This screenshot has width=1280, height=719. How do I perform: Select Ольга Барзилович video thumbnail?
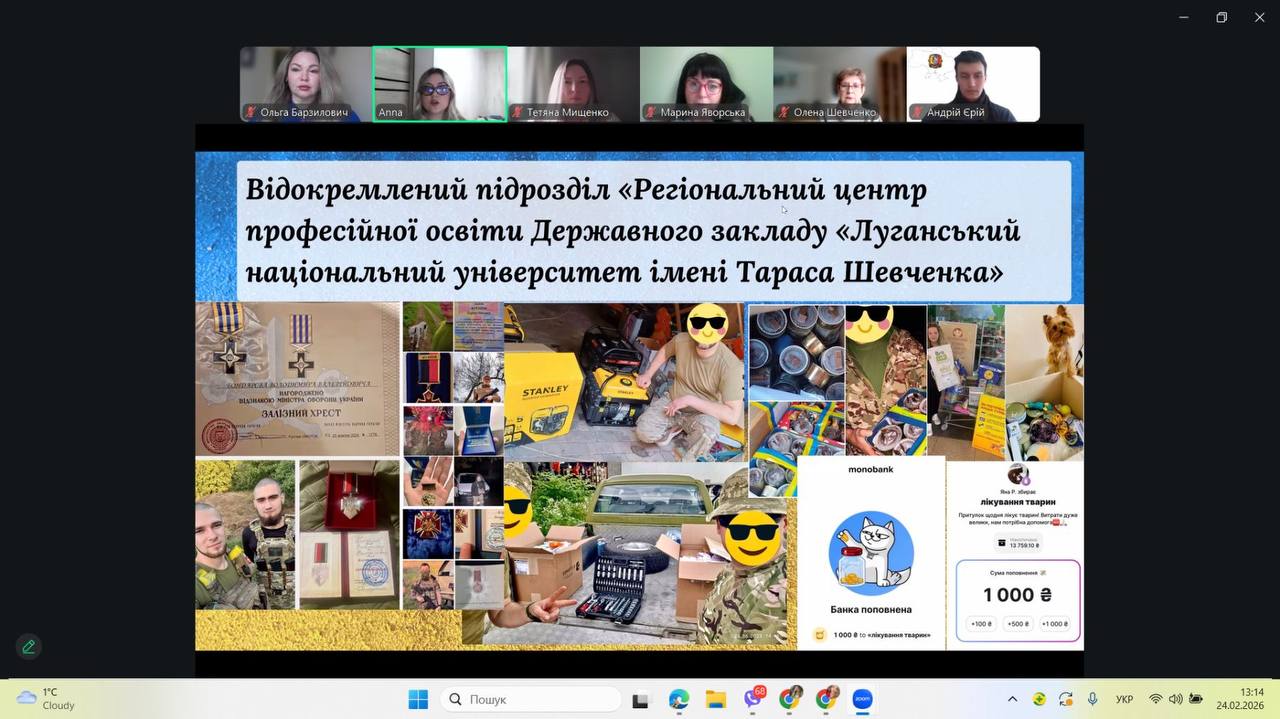point(306,84)
